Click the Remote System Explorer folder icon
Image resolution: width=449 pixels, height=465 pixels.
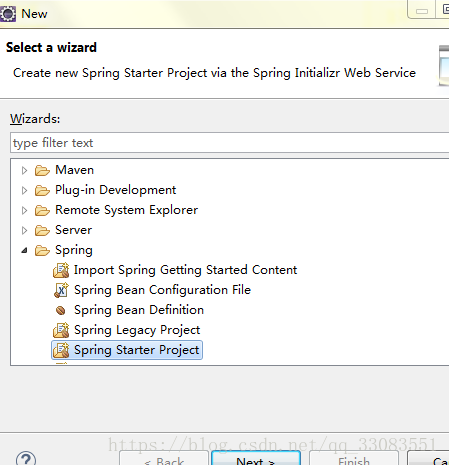coord(42,210)
